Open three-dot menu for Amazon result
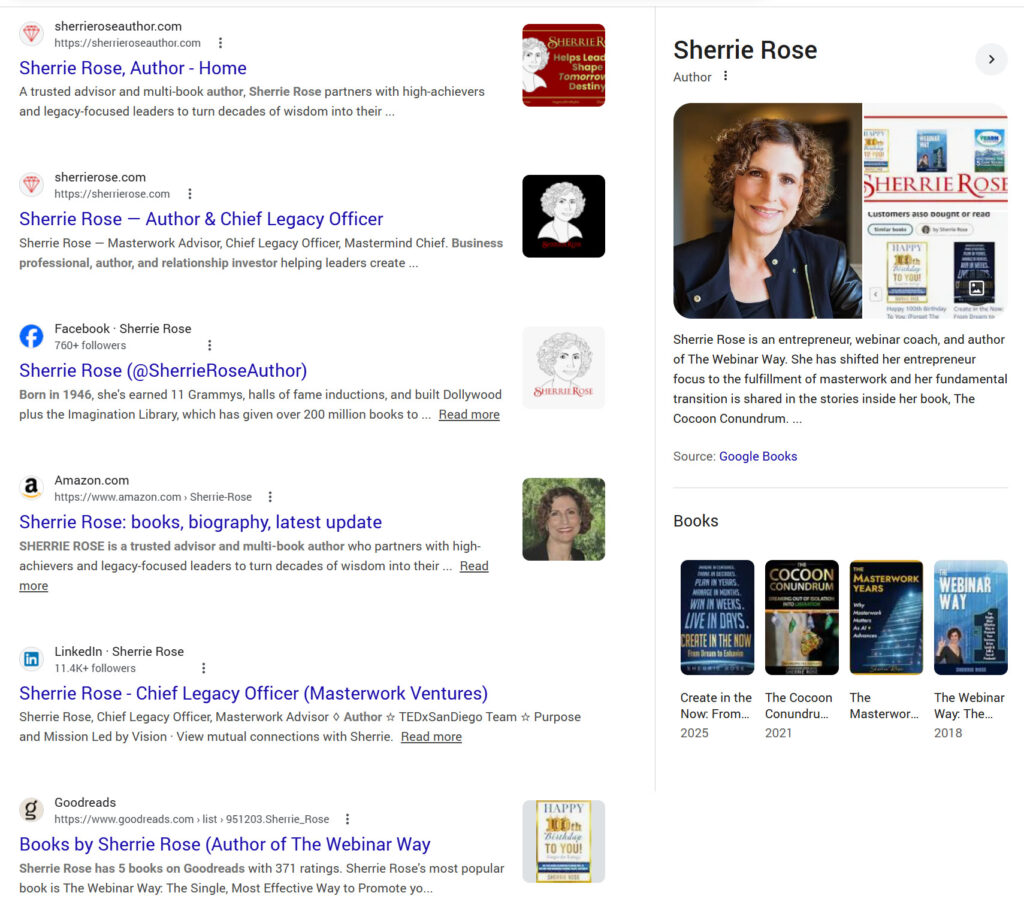The height and width of the screenshot is (920, 1024). point(270,497)
